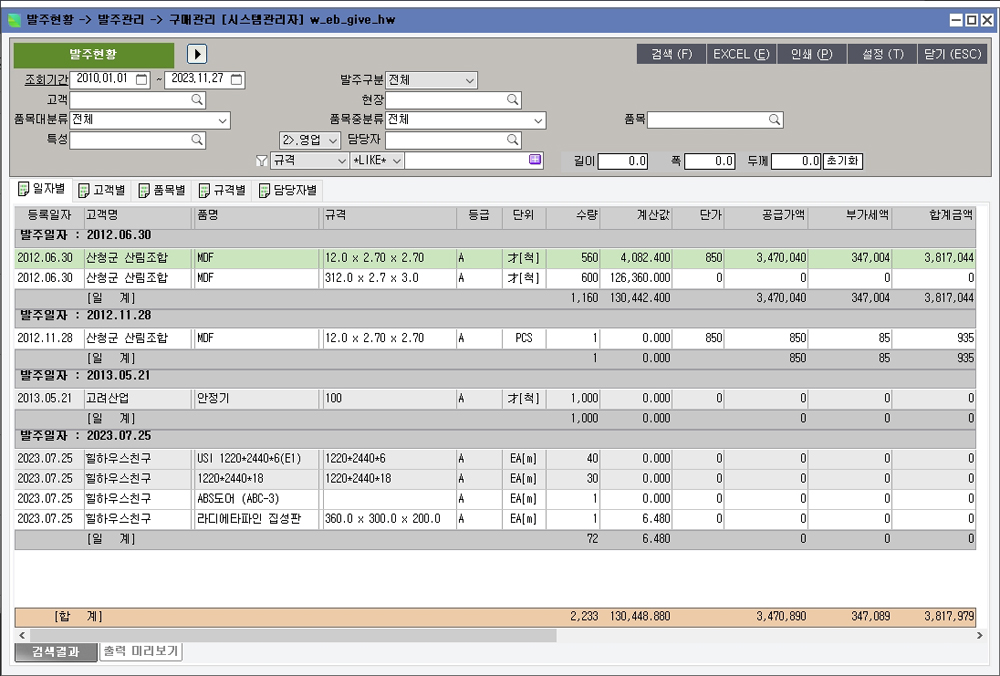
Task: Expand the 품목중분류 dropdown
Action: [538, 120]
